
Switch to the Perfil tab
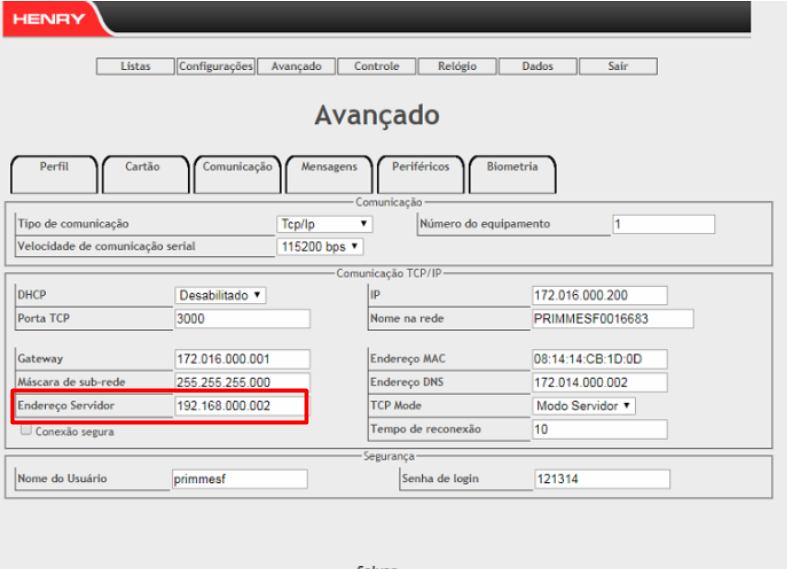[x=54, y=174]
